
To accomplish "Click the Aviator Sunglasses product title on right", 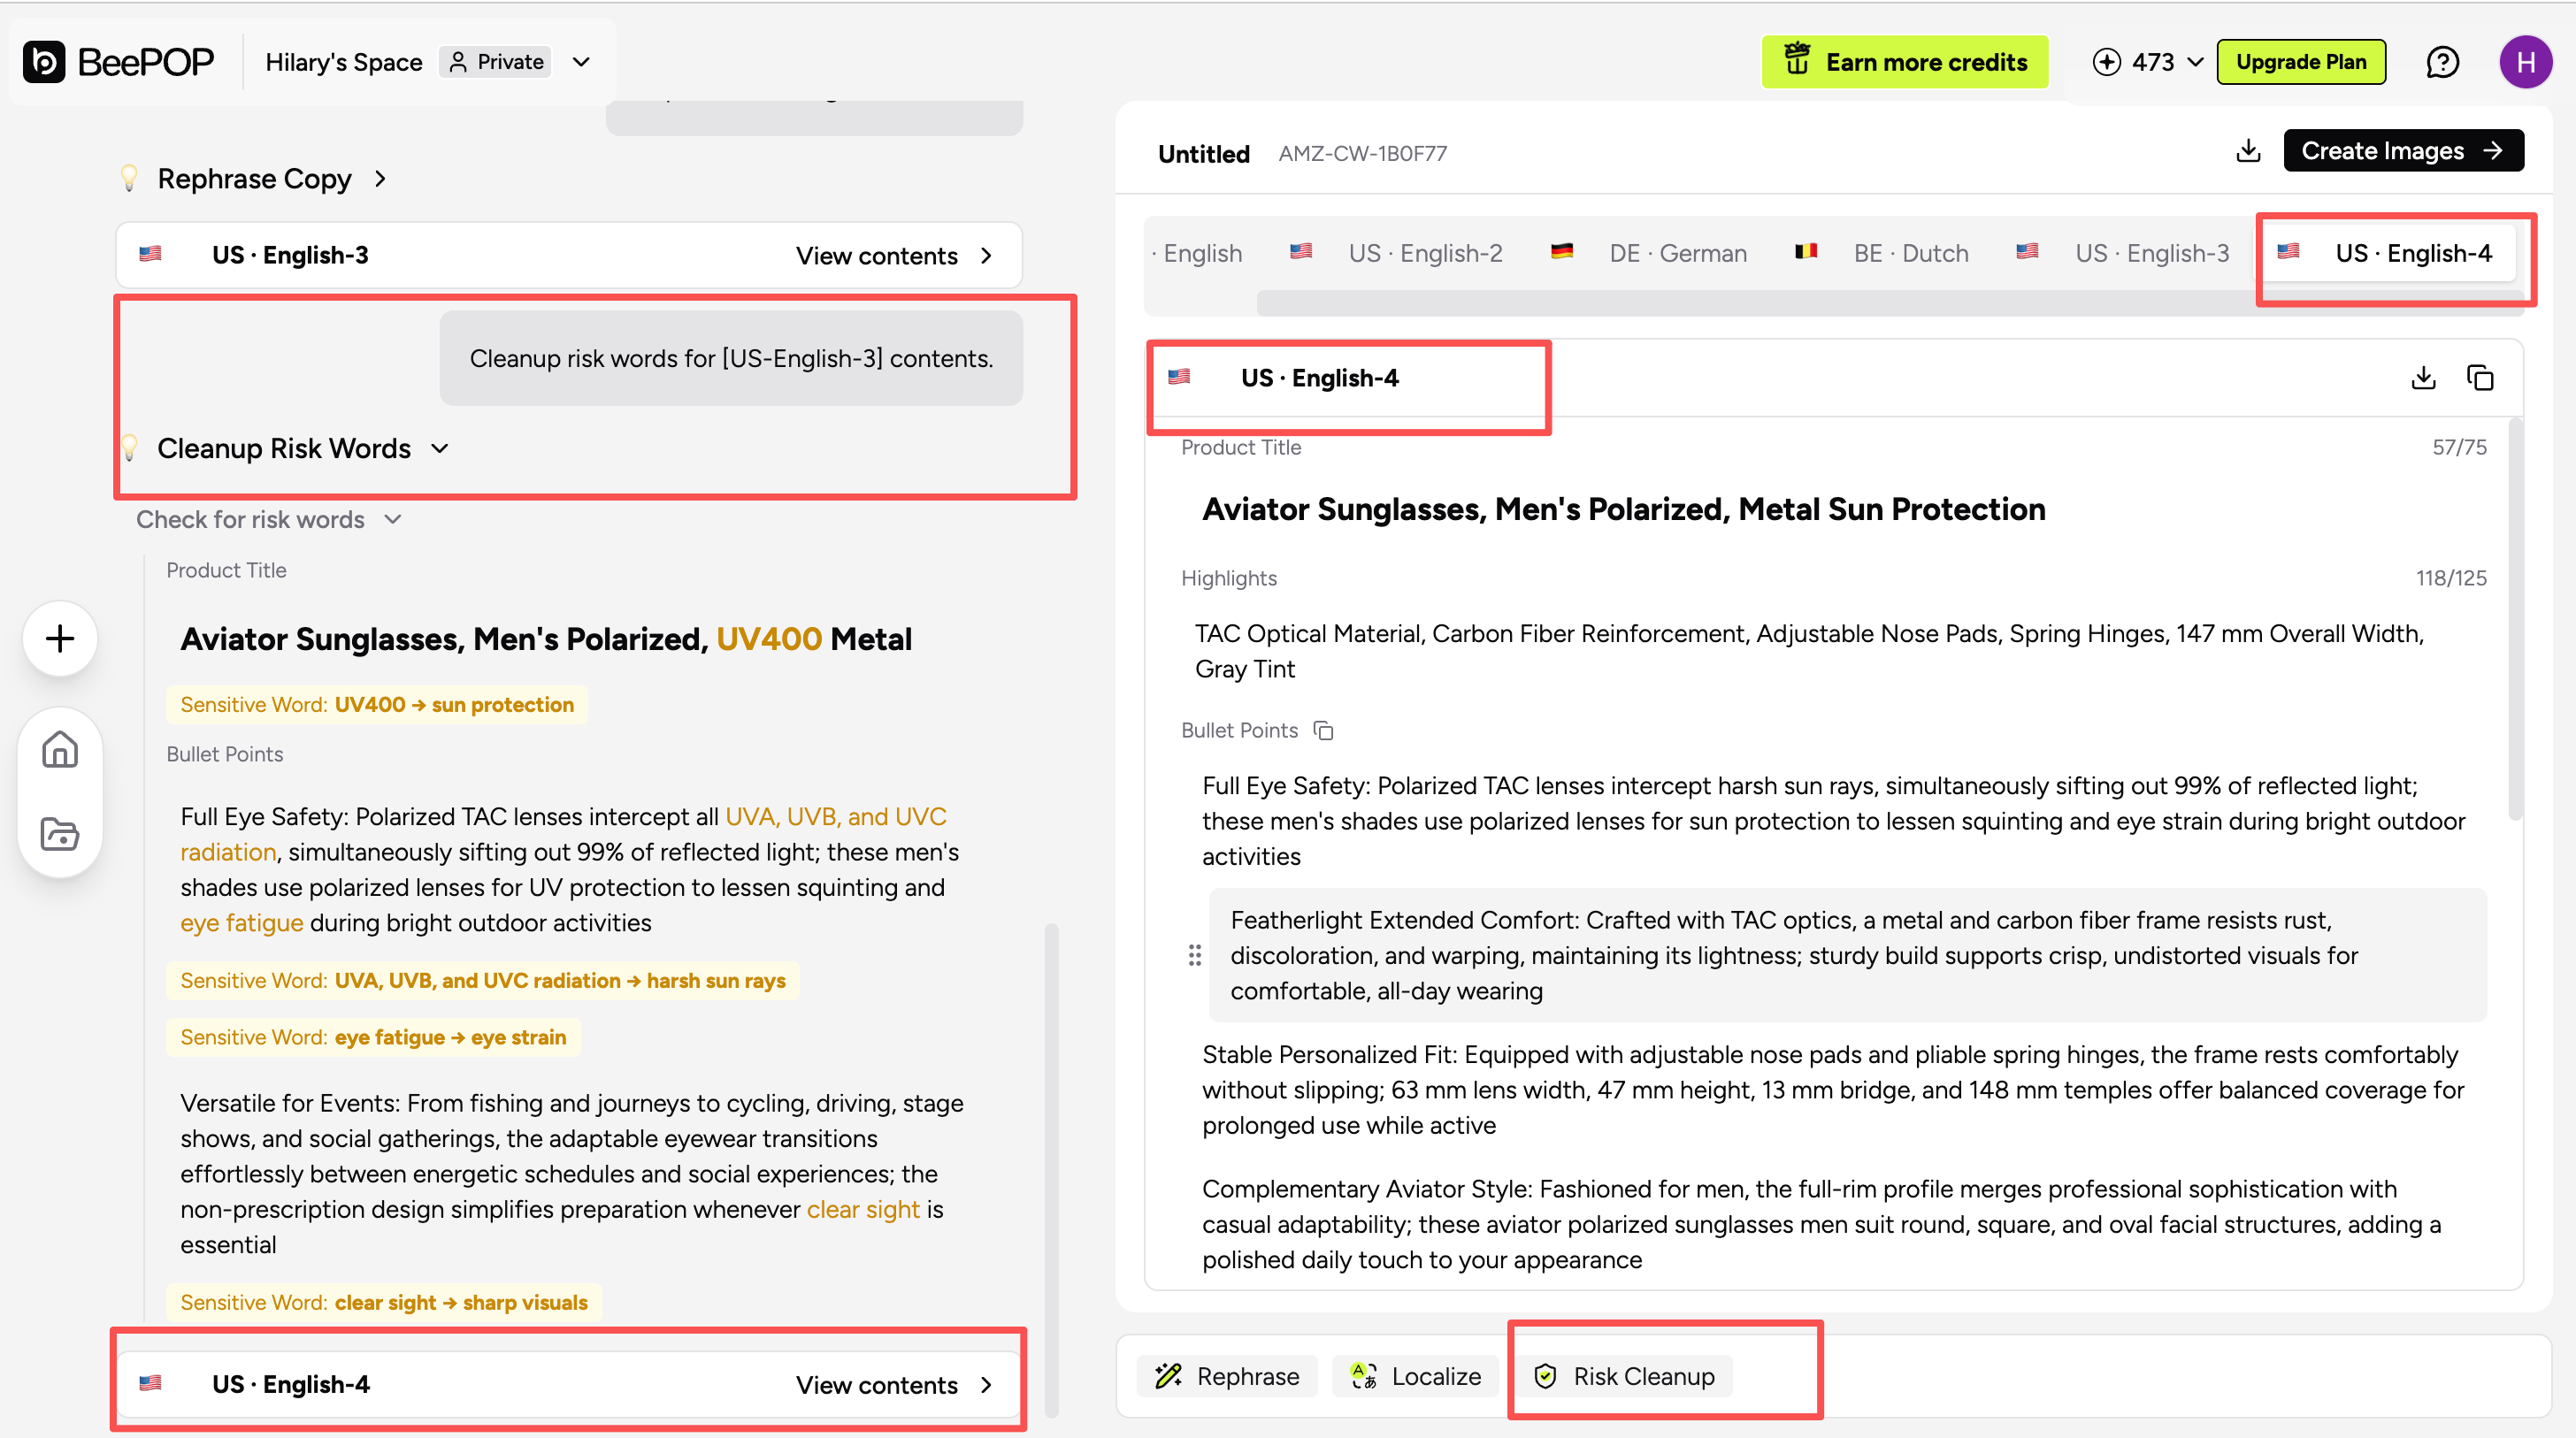I will pos(1623,509).
